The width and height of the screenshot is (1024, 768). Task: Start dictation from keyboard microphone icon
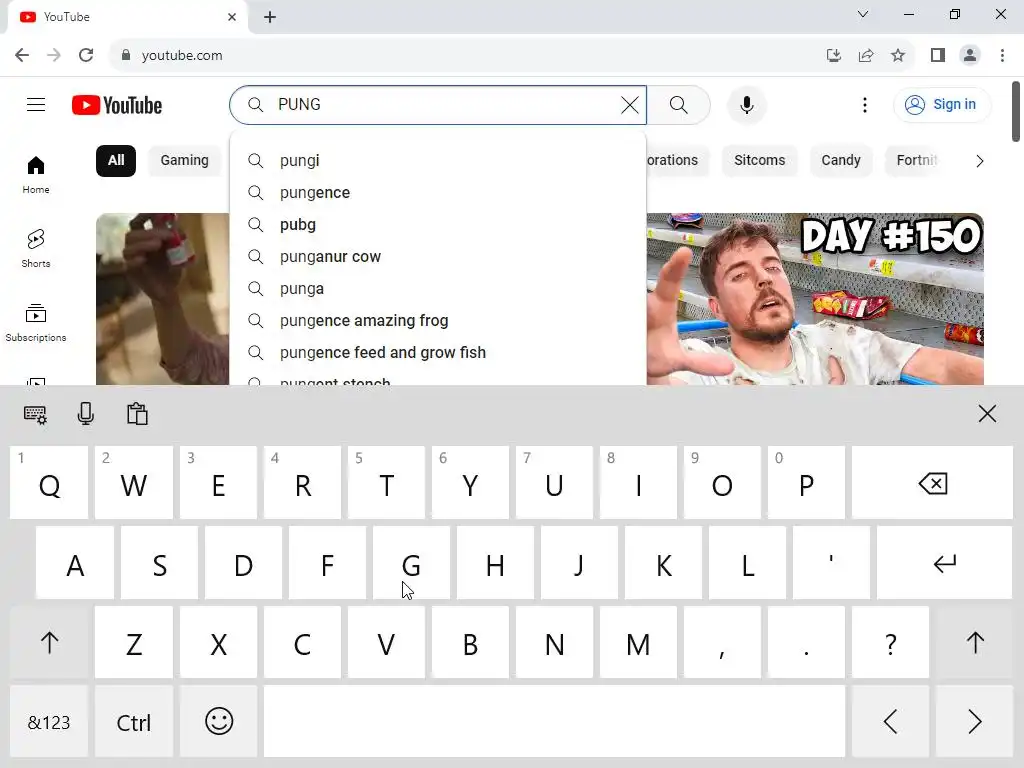click(86, 414)
